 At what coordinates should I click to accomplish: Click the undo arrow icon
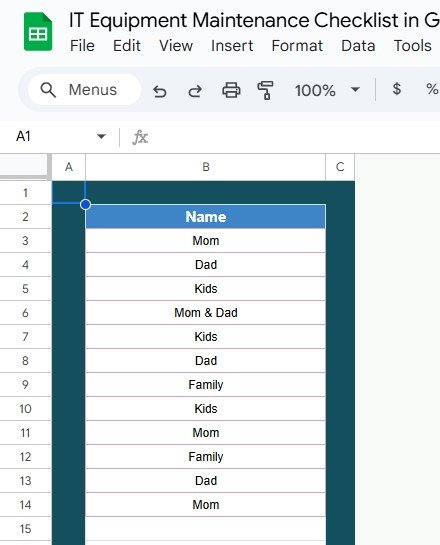point(160,91)
